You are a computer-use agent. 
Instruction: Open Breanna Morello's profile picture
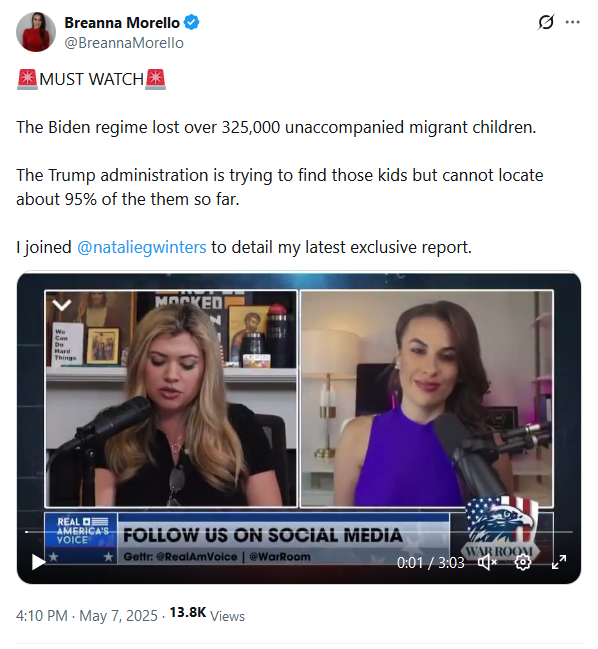[x=36, y=32]
